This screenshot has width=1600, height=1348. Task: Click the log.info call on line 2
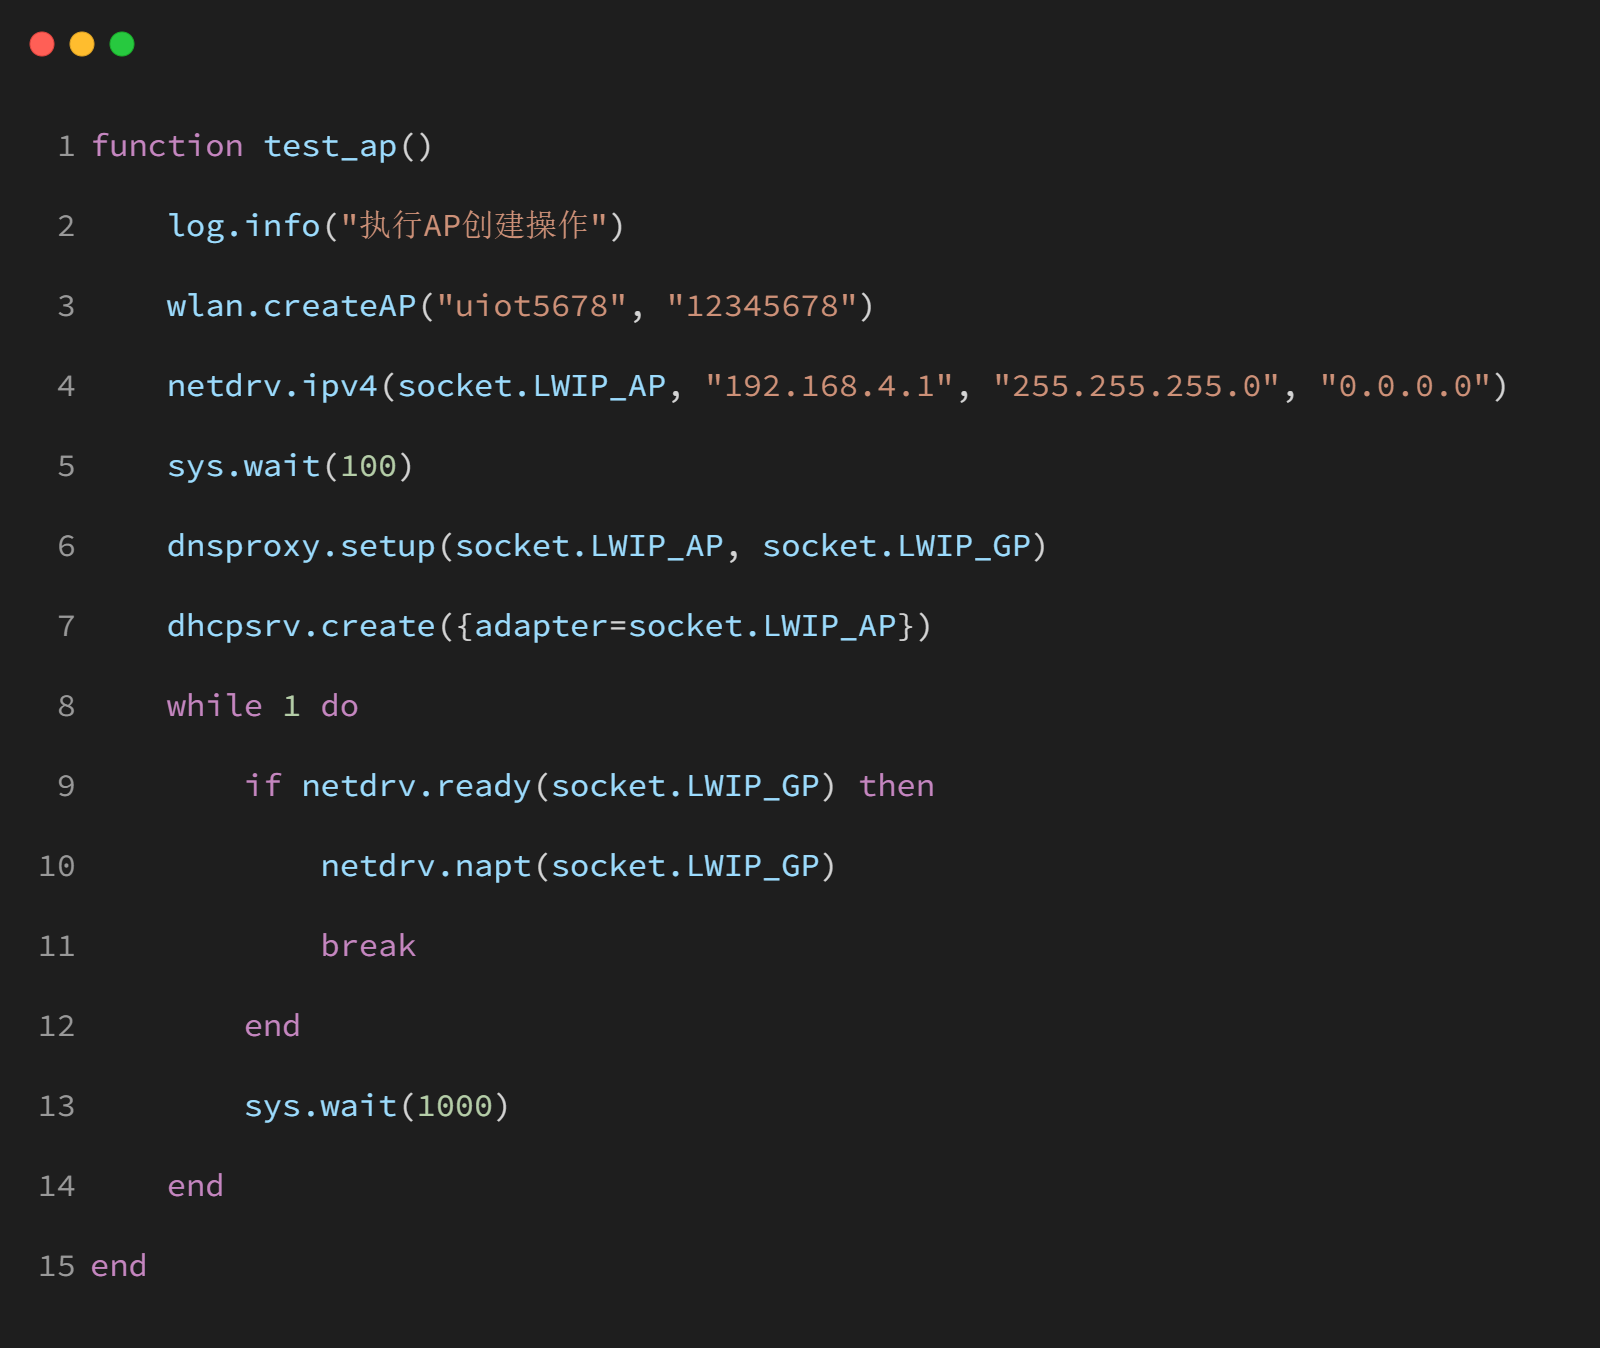click(x=243, y=226)
